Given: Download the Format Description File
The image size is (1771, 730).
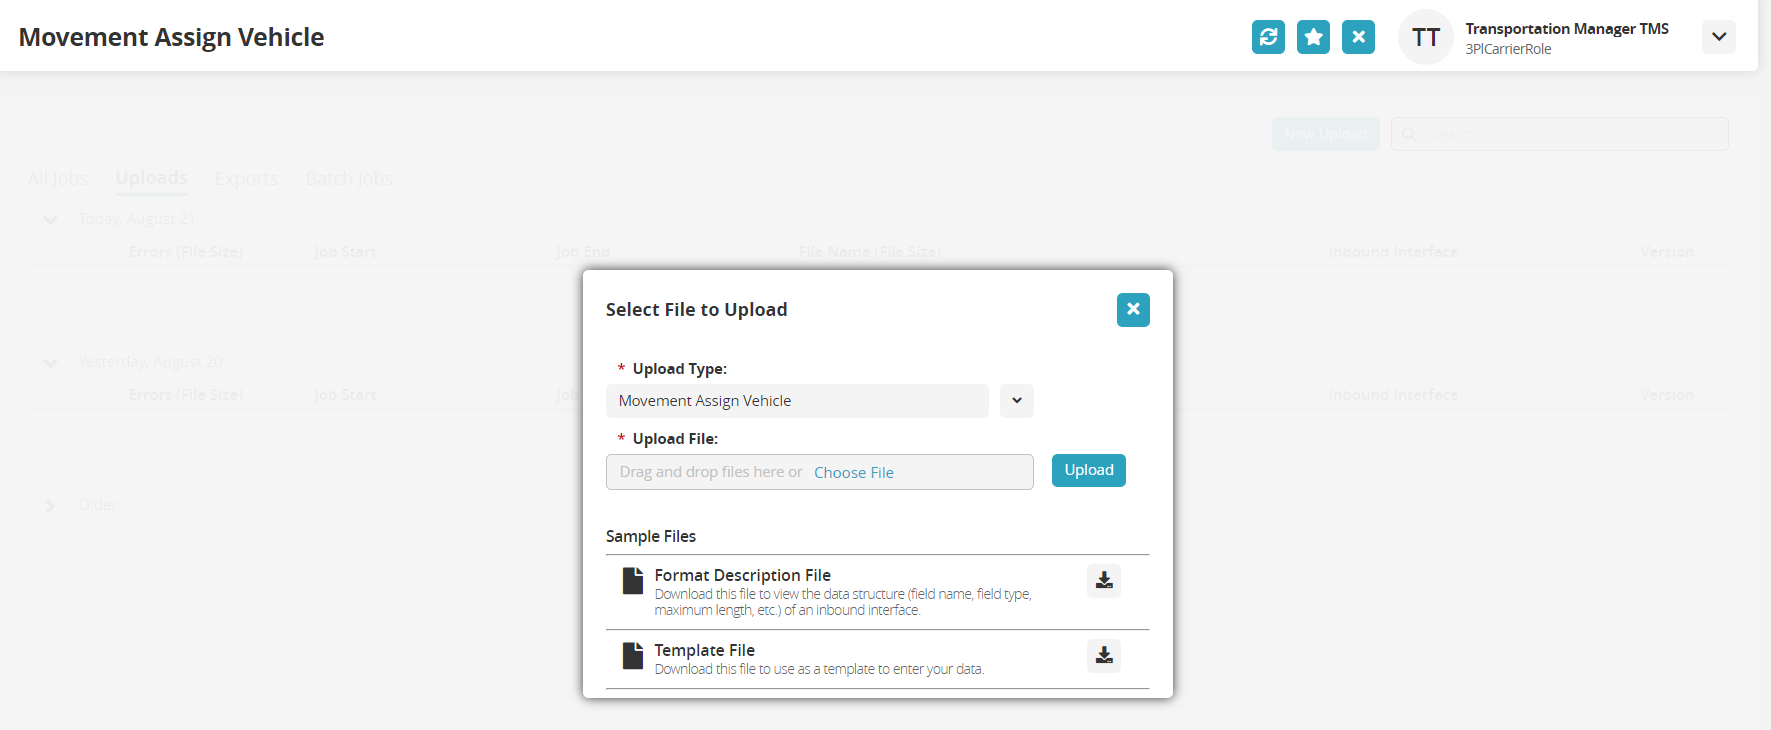Looking at the screenshot, I should 1104,581.
